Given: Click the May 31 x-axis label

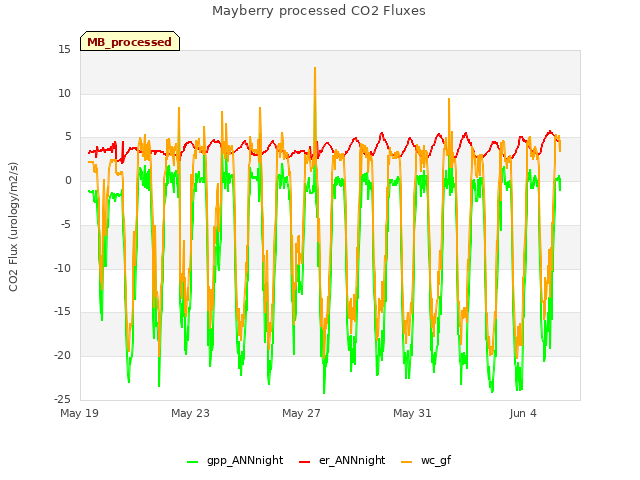Looking at the screenshot, I should click(412, 413).
